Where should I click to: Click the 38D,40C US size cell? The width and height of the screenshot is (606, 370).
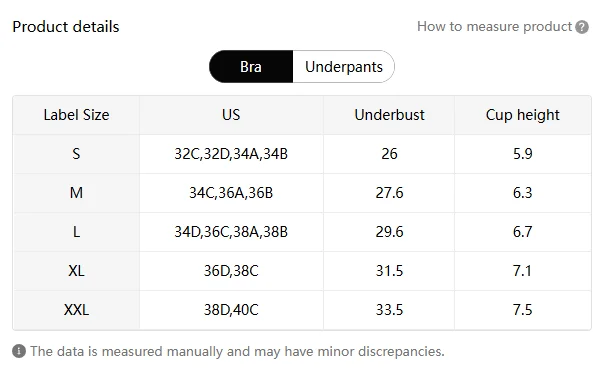tap(231, 310)
